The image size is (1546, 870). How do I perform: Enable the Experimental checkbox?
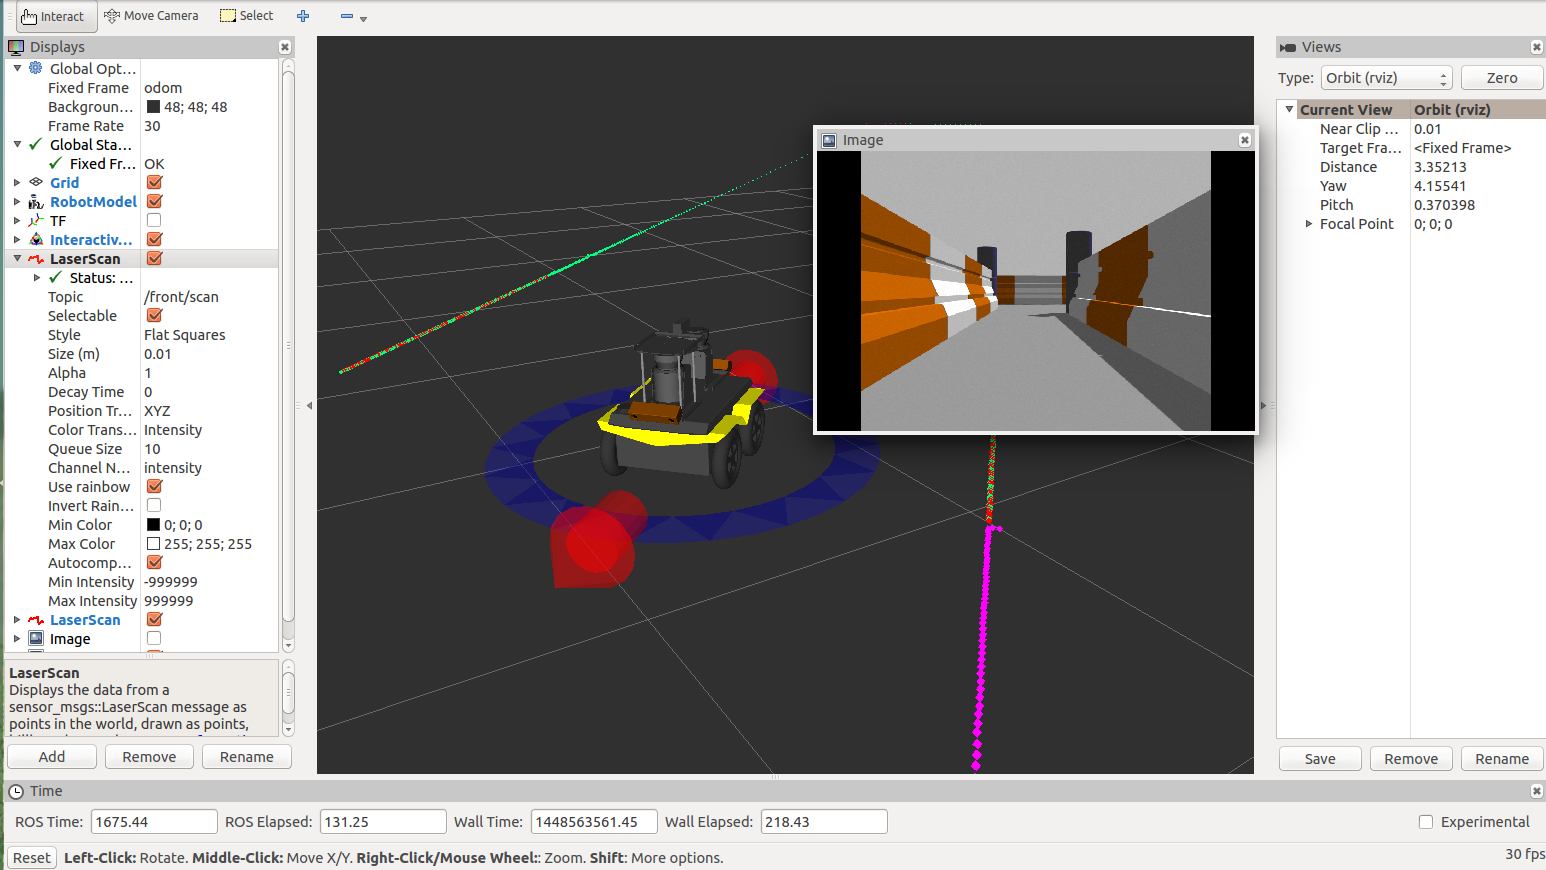click(1426, 822)
